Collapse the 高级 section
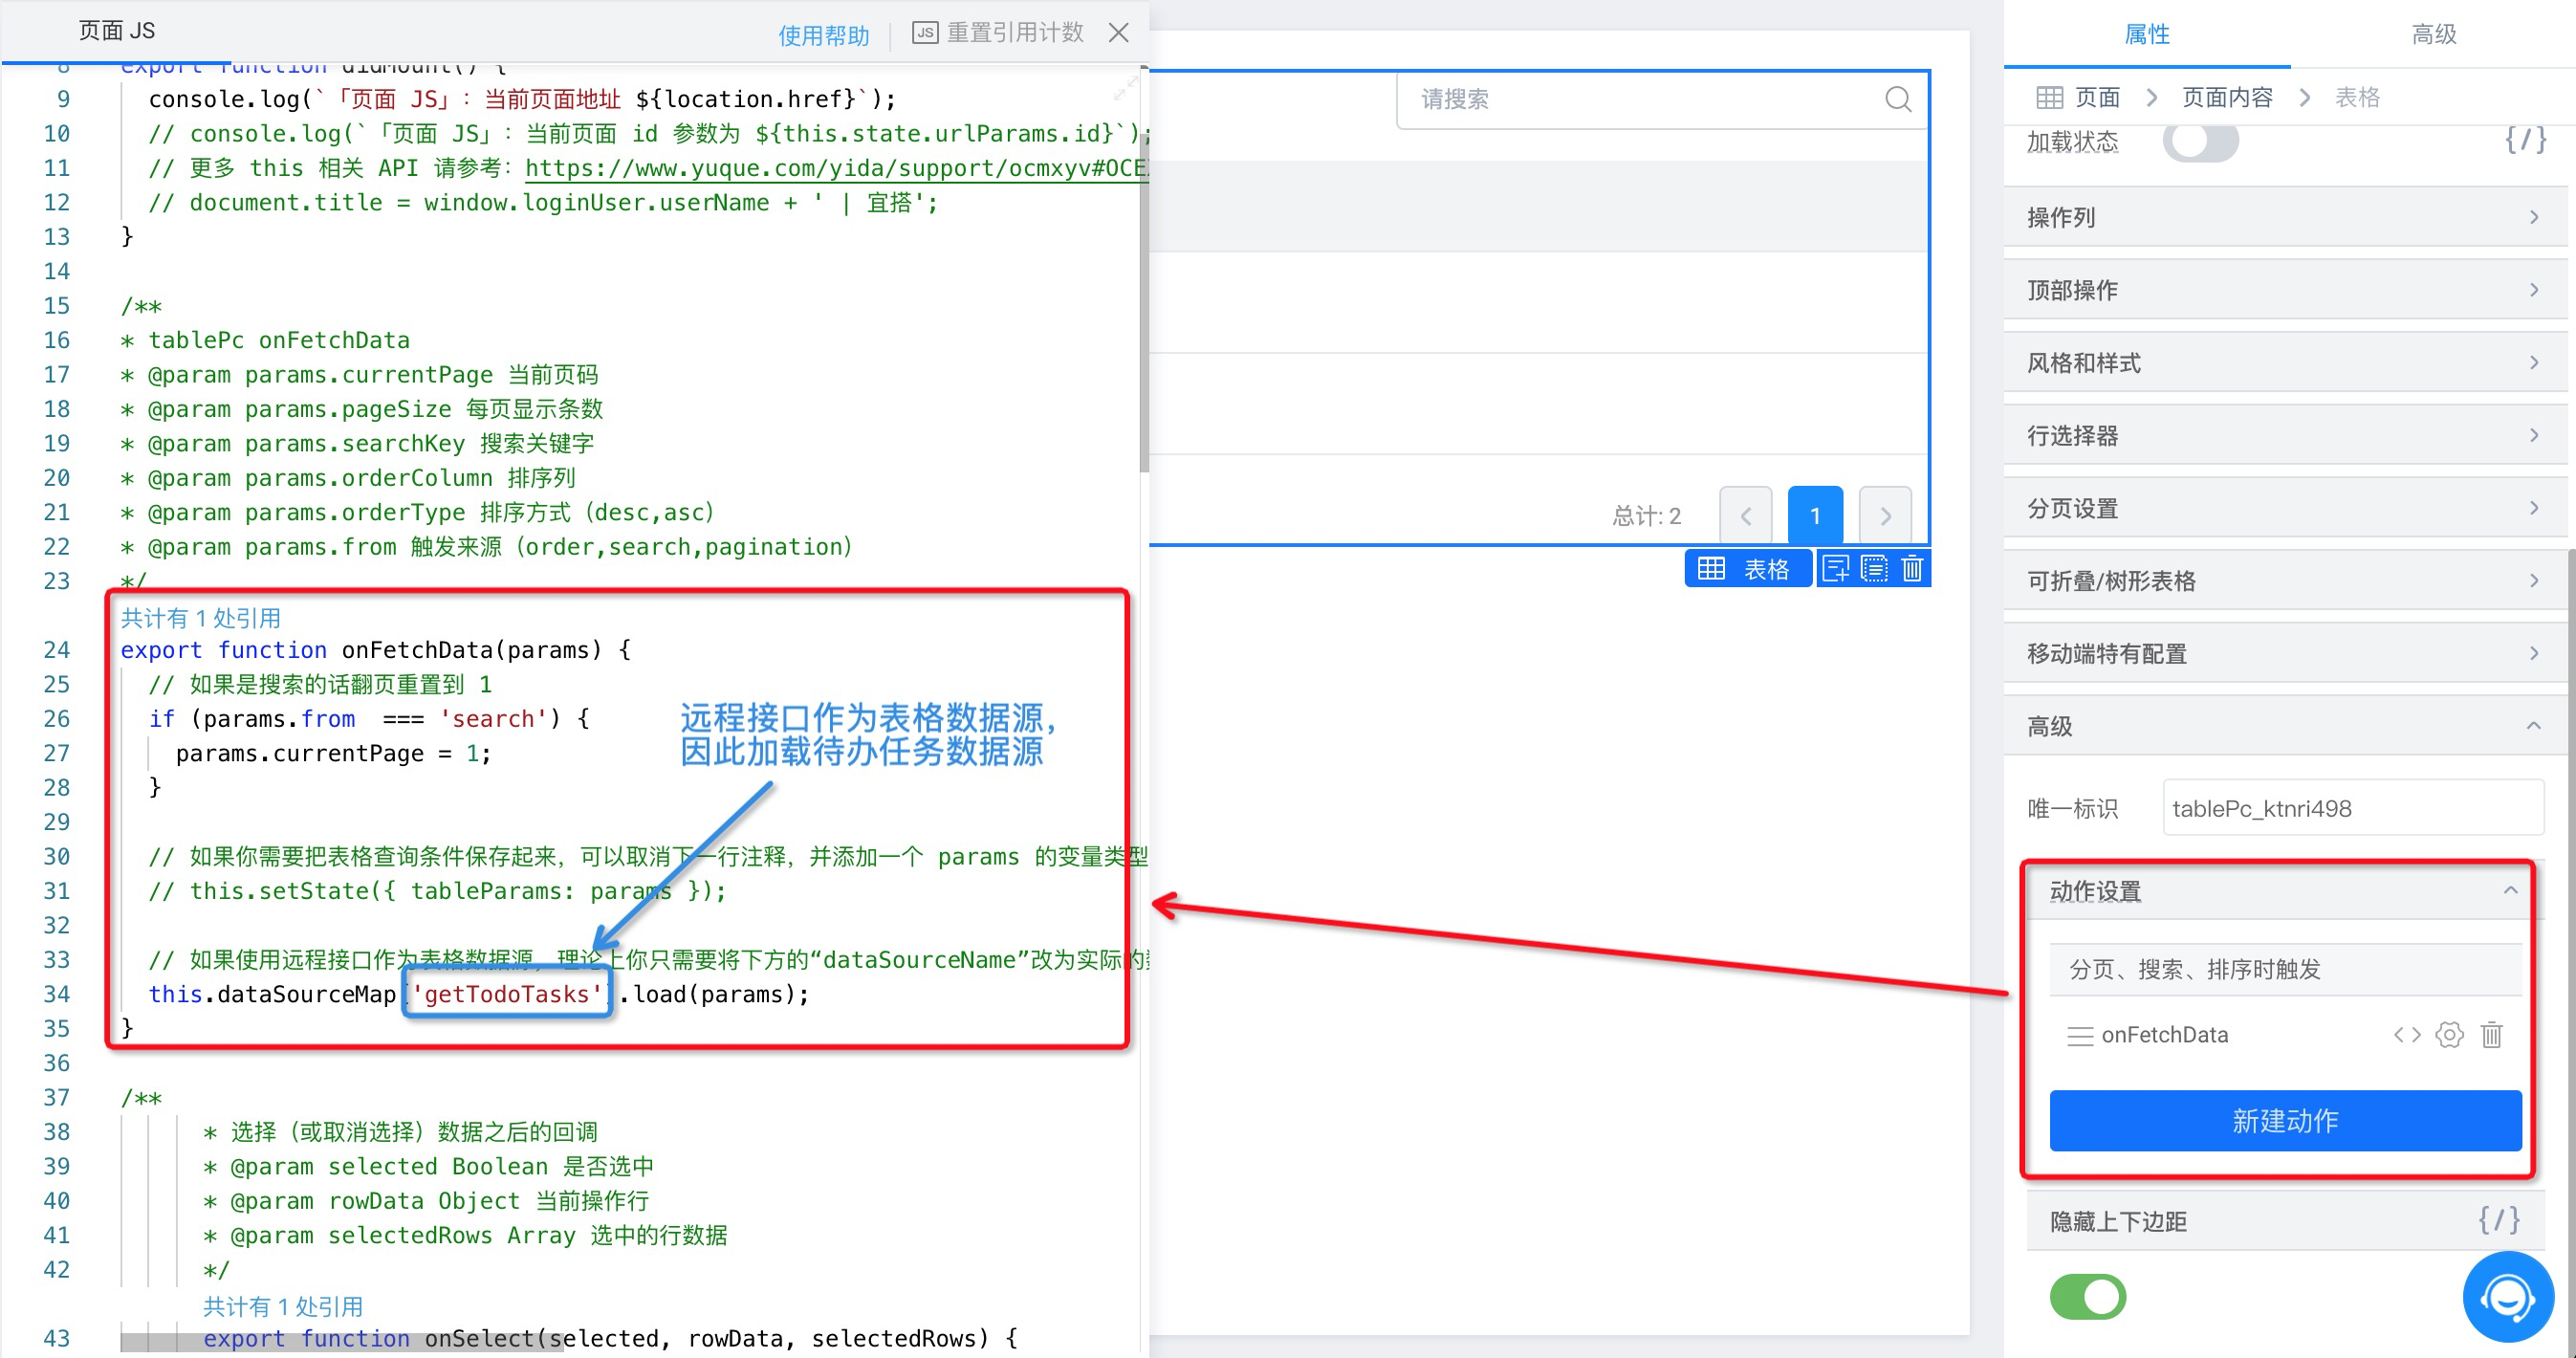The width and height of the screenshot is (2576, 1358). coord(2286,726)
